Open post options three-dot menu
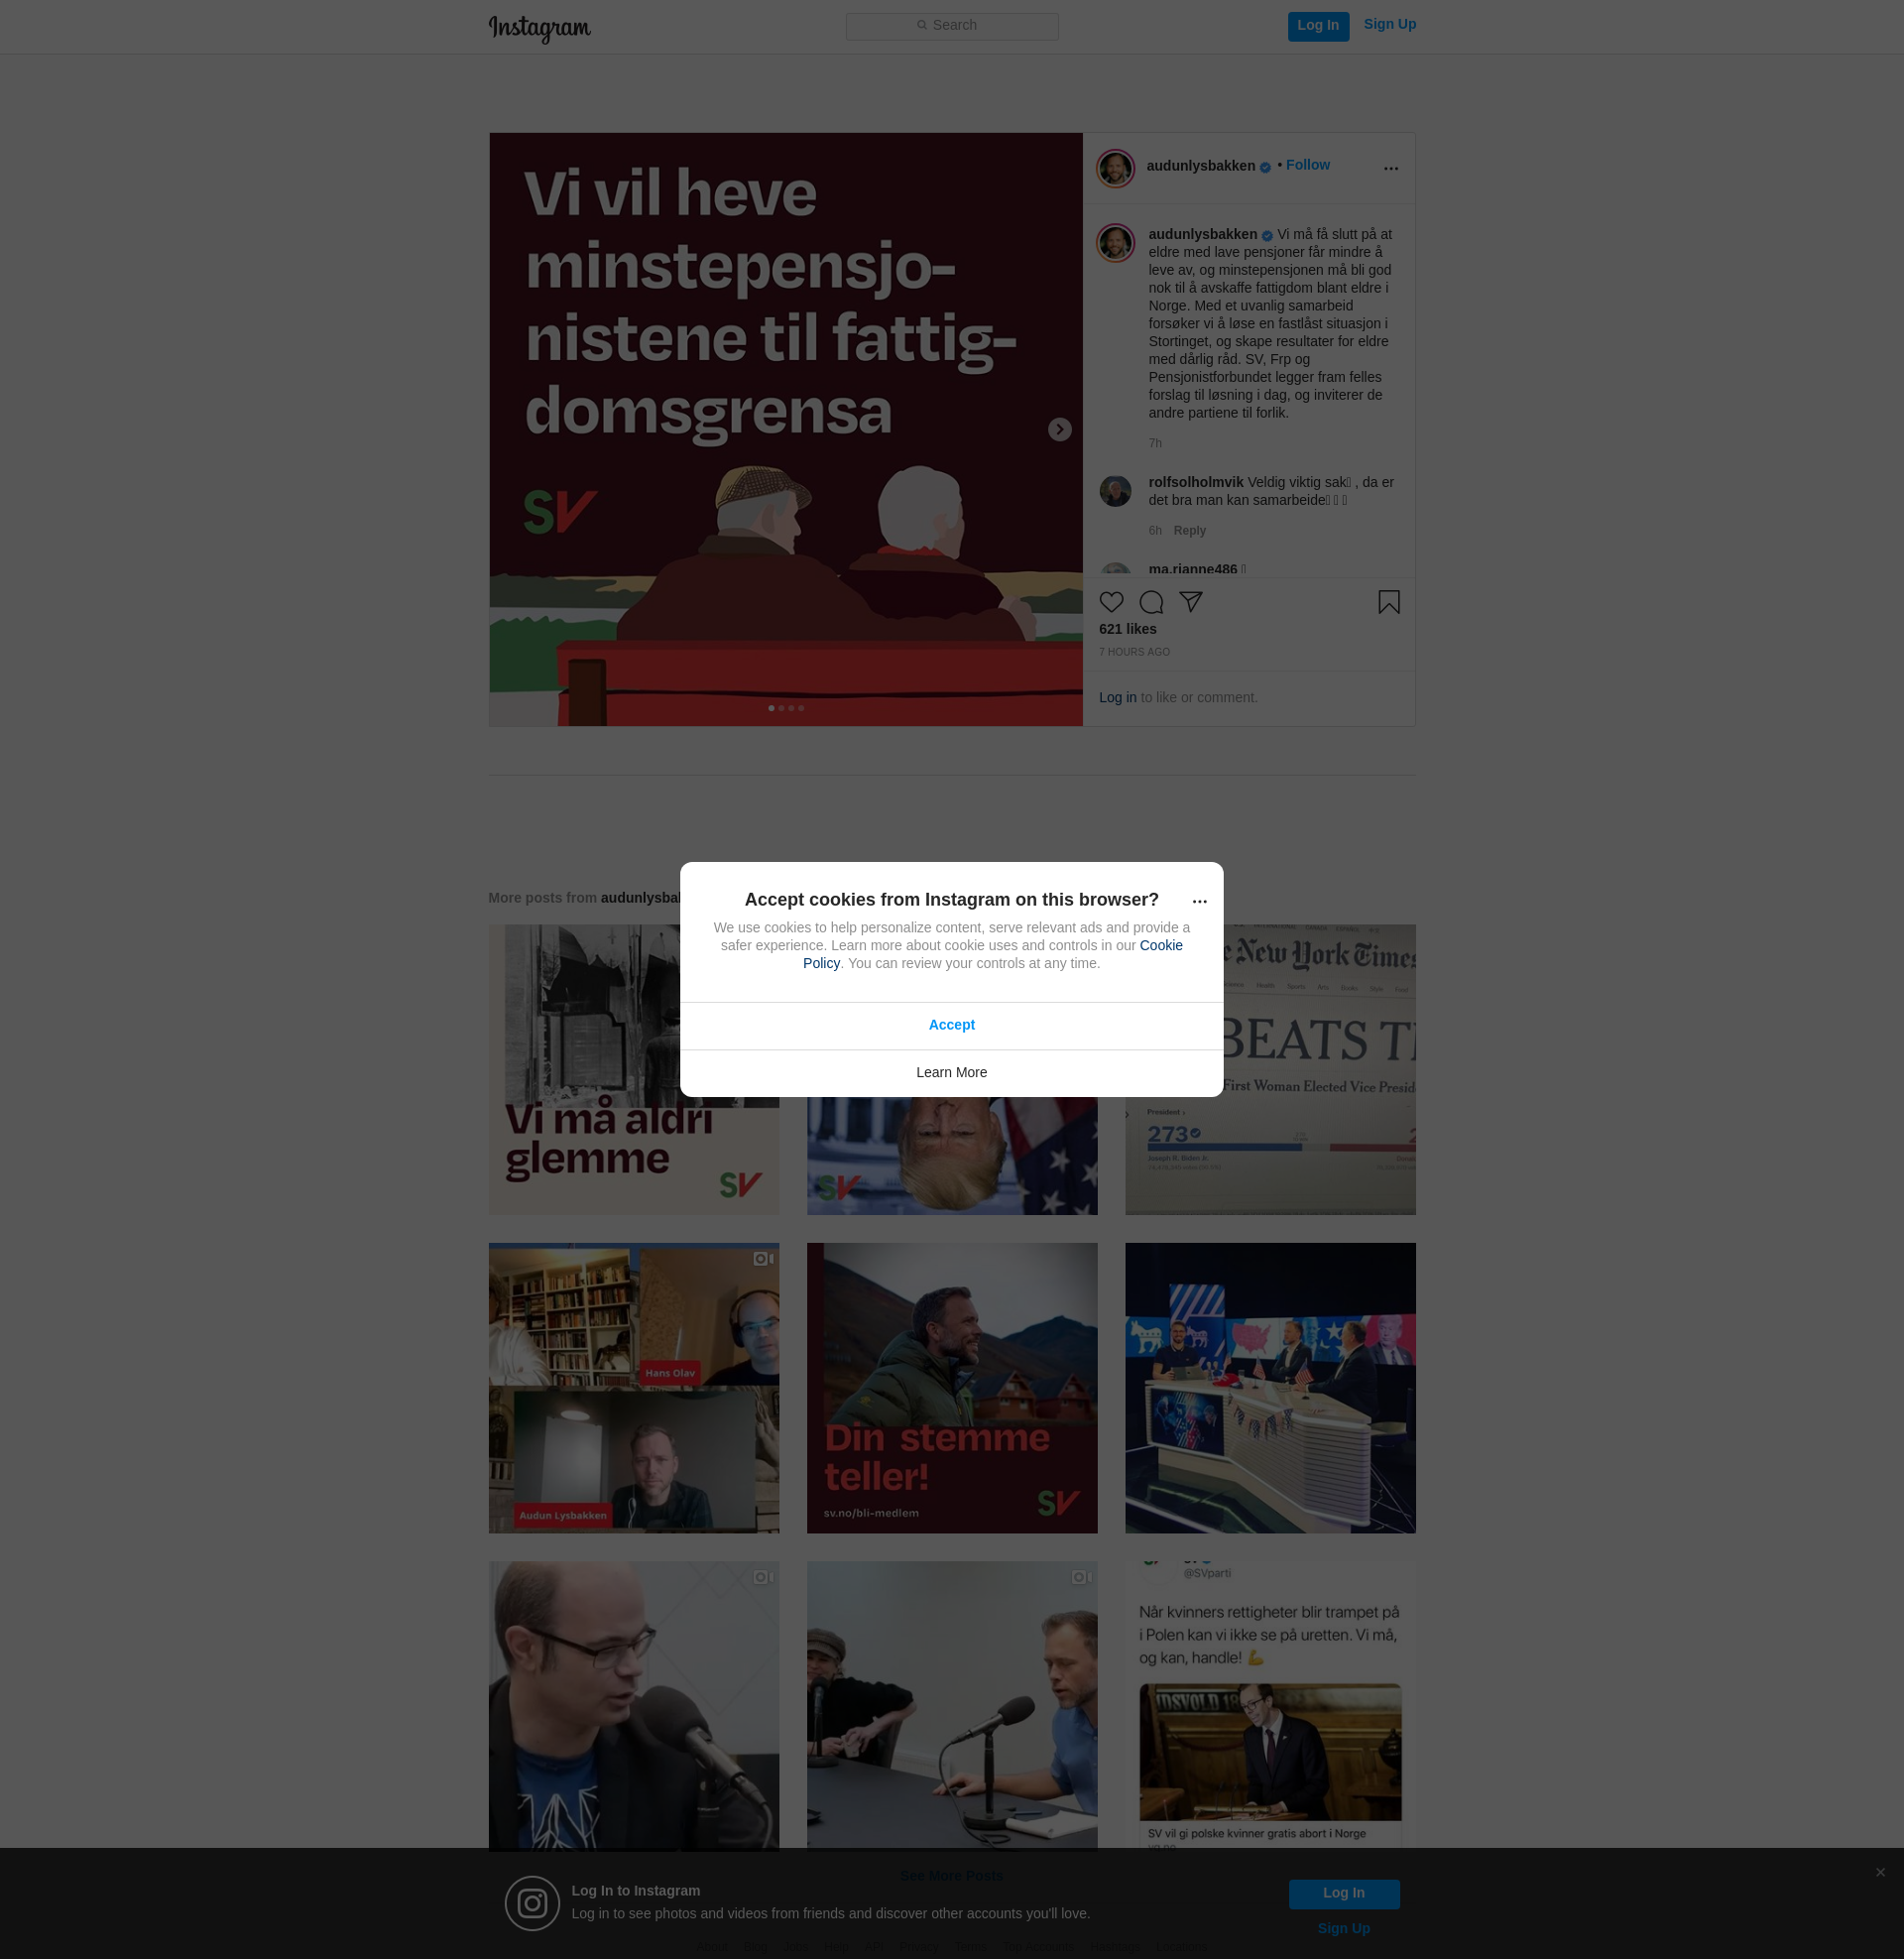This screenshot has width=1904, height=1959. click(1390, 169)
